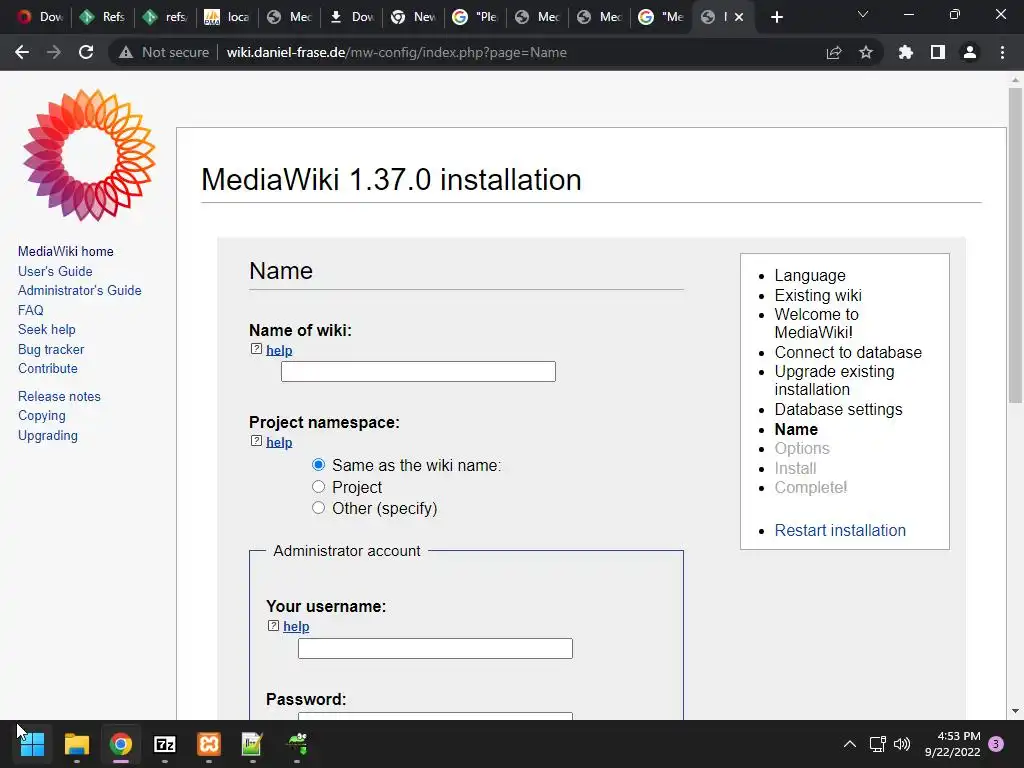
Task: Click the Not secure warning icon
Action: click(x=125, y=52)
